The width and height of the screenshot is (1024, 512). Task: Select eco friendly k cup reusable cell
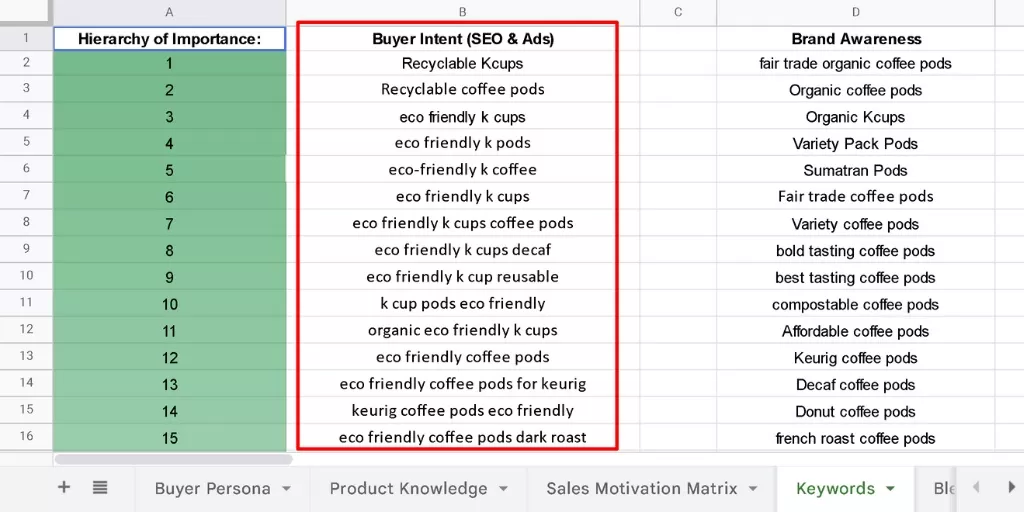(x=462, y=277)
